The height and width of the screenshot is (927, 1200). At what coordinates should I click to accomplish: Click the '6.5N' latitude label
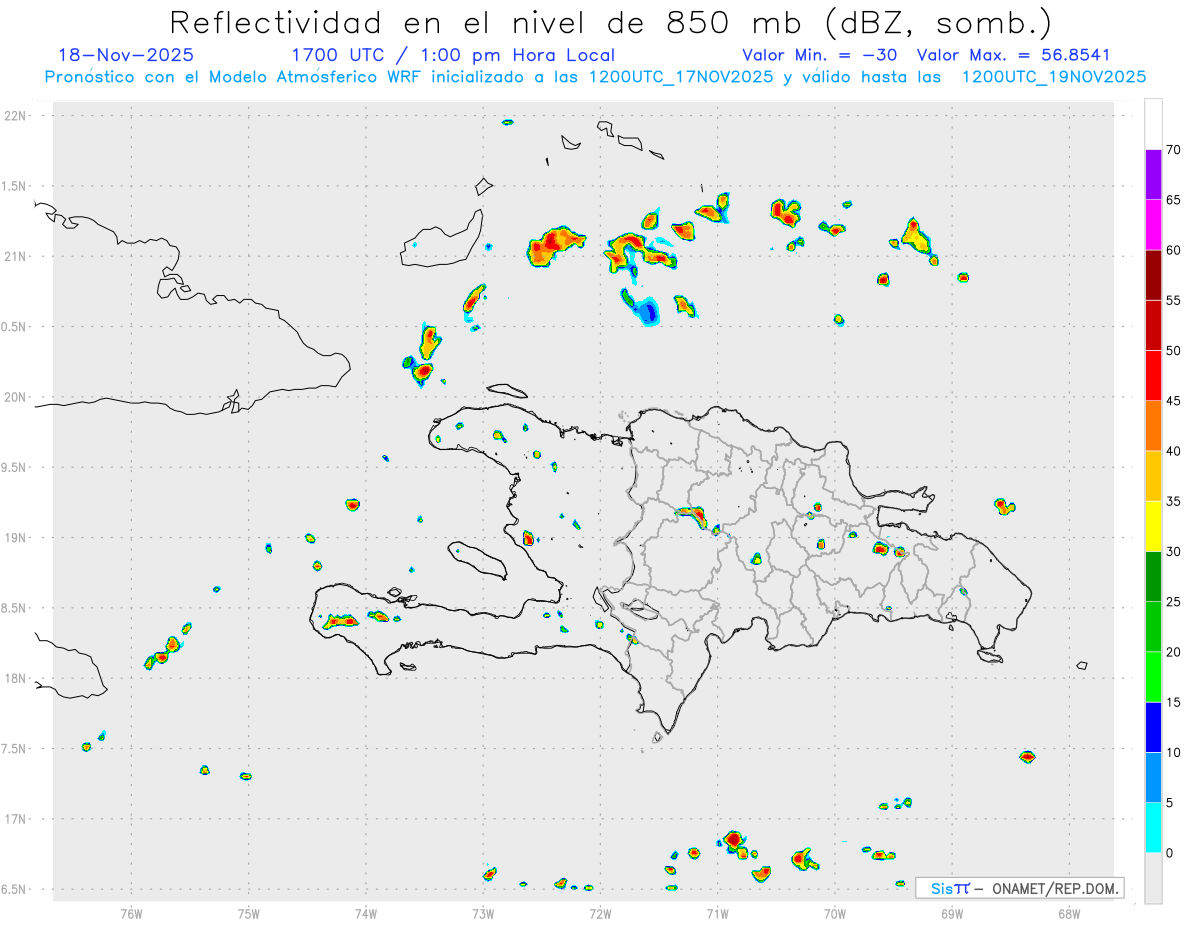pyautogui.click(x=13, y=890)
